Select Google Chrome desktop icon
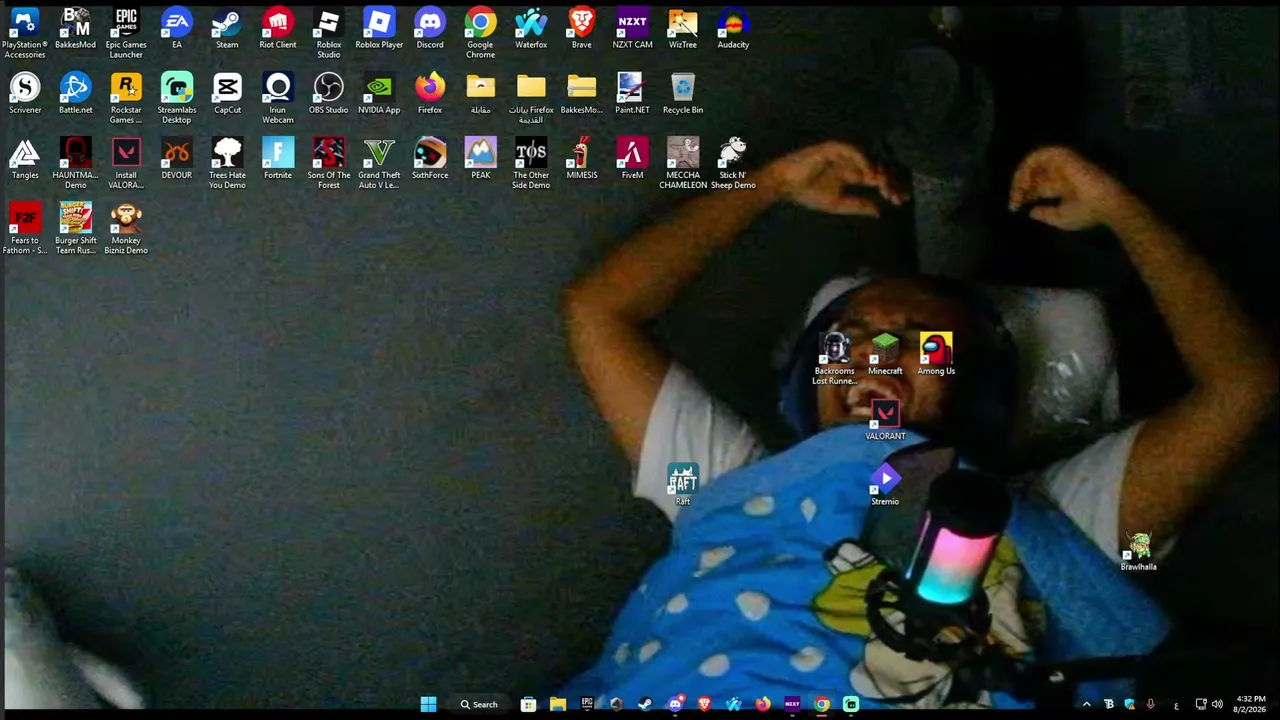 (480, 32)
